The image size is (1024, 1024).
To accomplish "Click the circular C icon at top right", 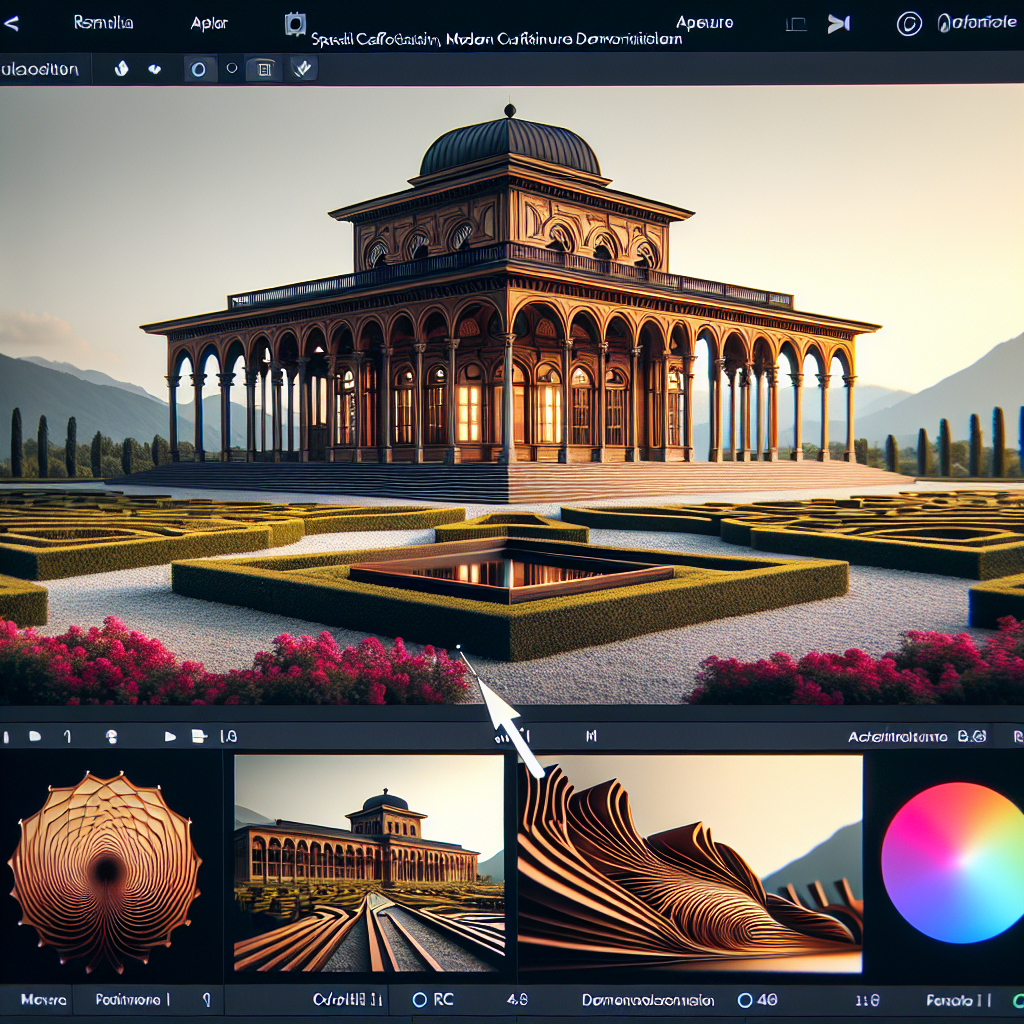I will tap(909, 24).
